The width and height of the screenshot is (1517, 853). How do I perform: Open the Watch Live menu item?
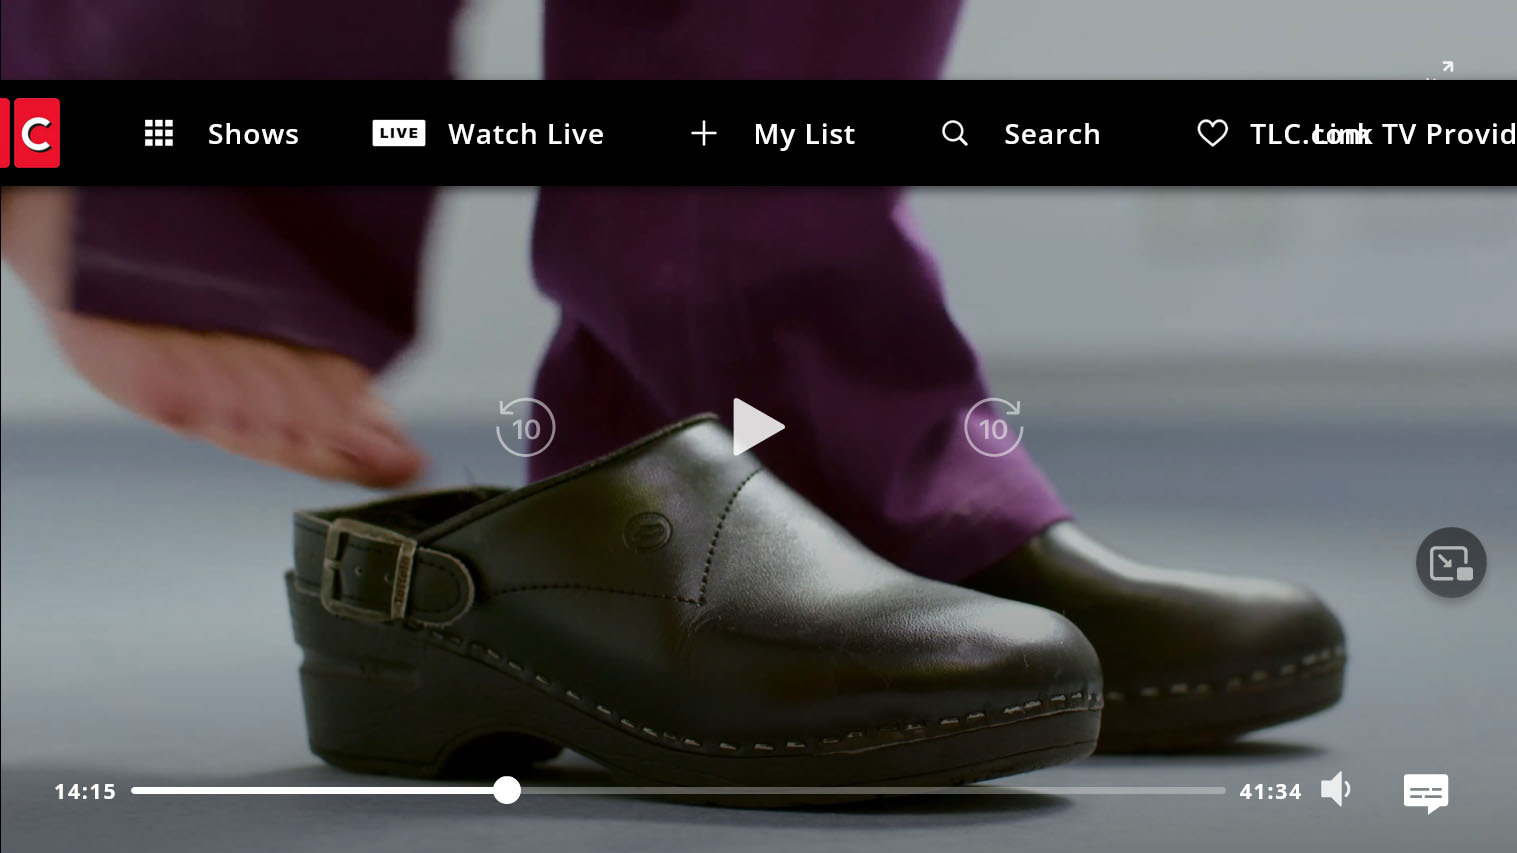pos(526,134)
